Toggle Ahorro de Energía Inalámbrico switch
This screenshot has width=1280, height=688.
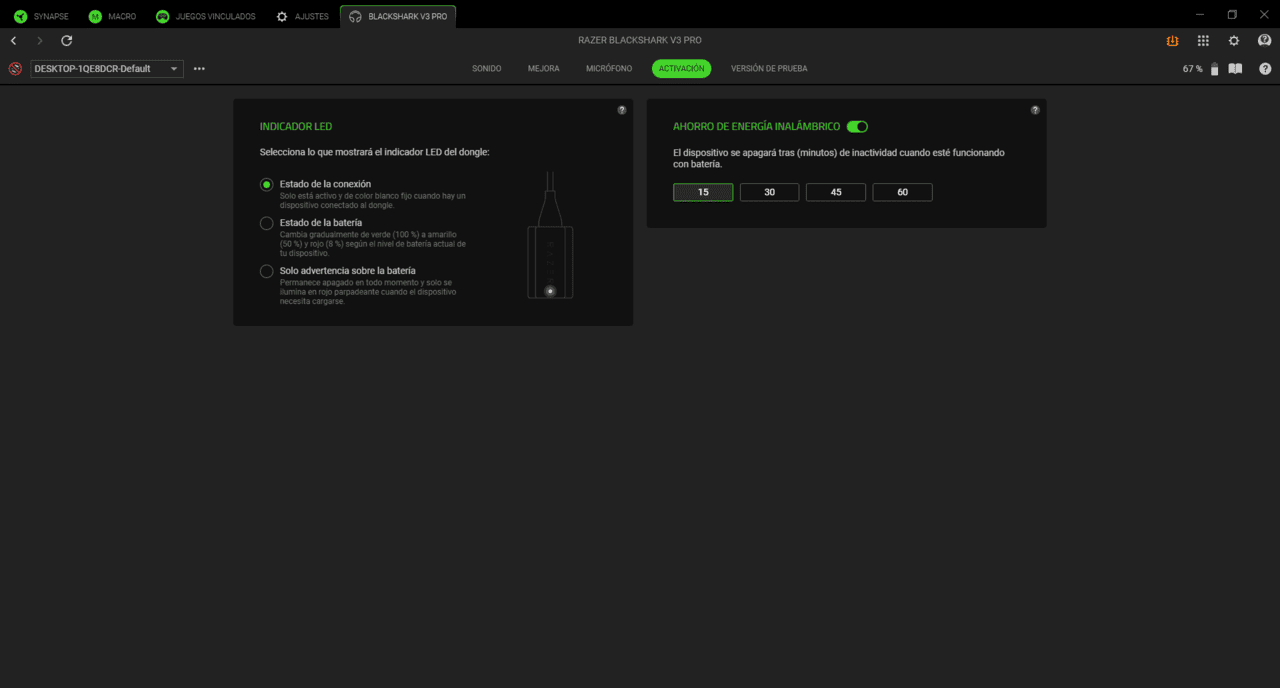click(857, 127)
